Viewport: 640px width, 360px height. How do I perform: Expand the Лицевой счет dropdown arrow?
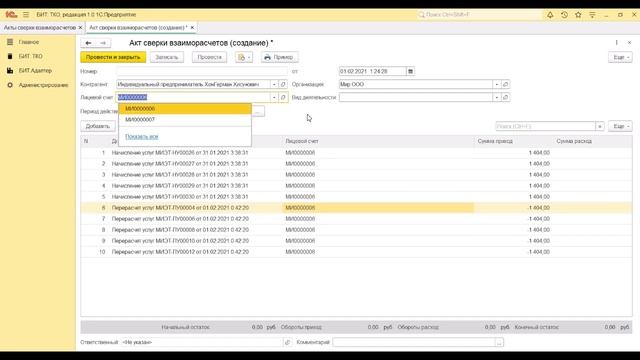274,97
